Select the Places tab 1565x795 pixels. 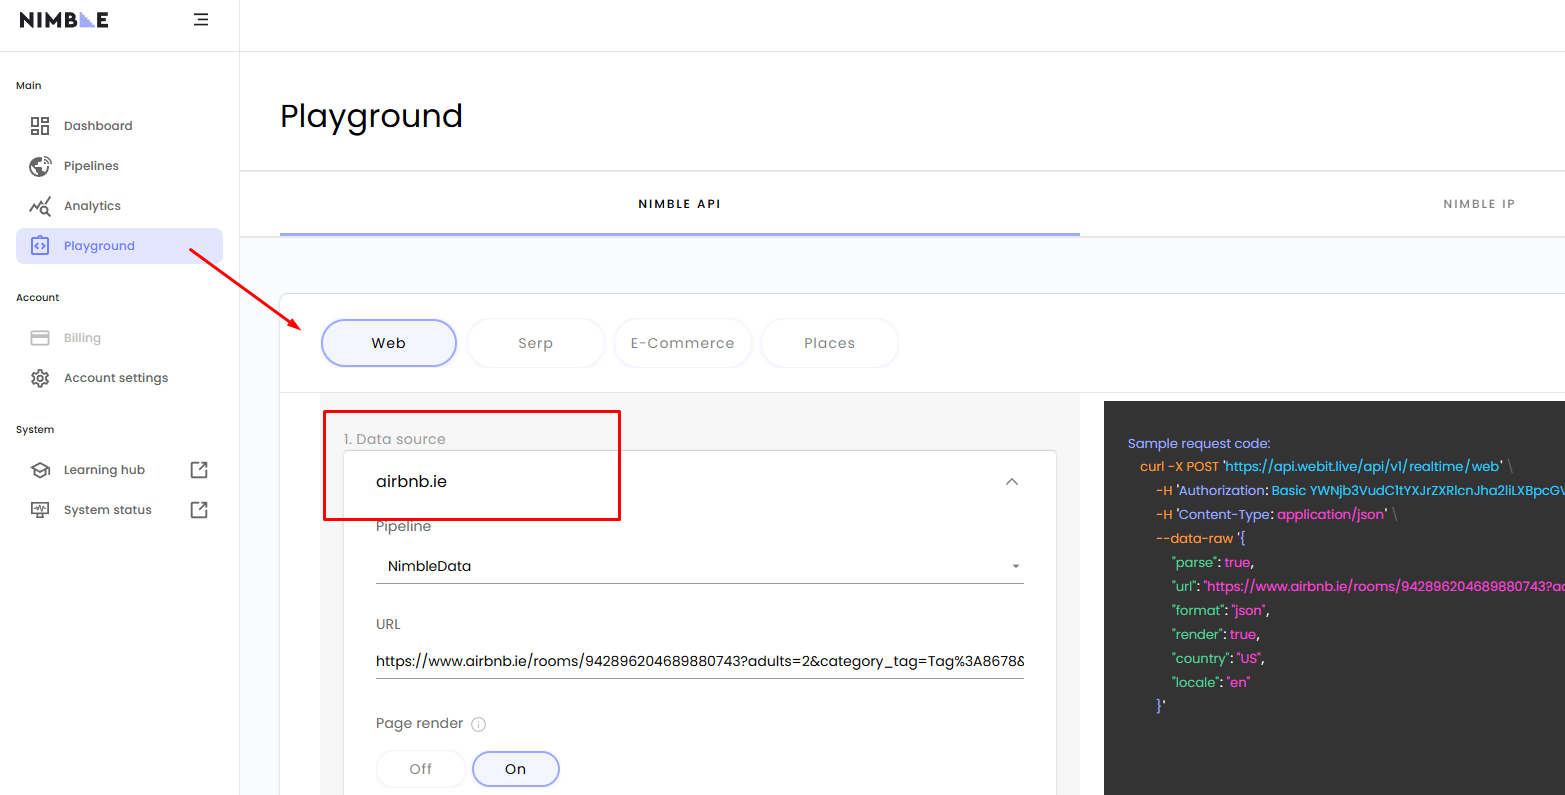[x=829, y=343]
